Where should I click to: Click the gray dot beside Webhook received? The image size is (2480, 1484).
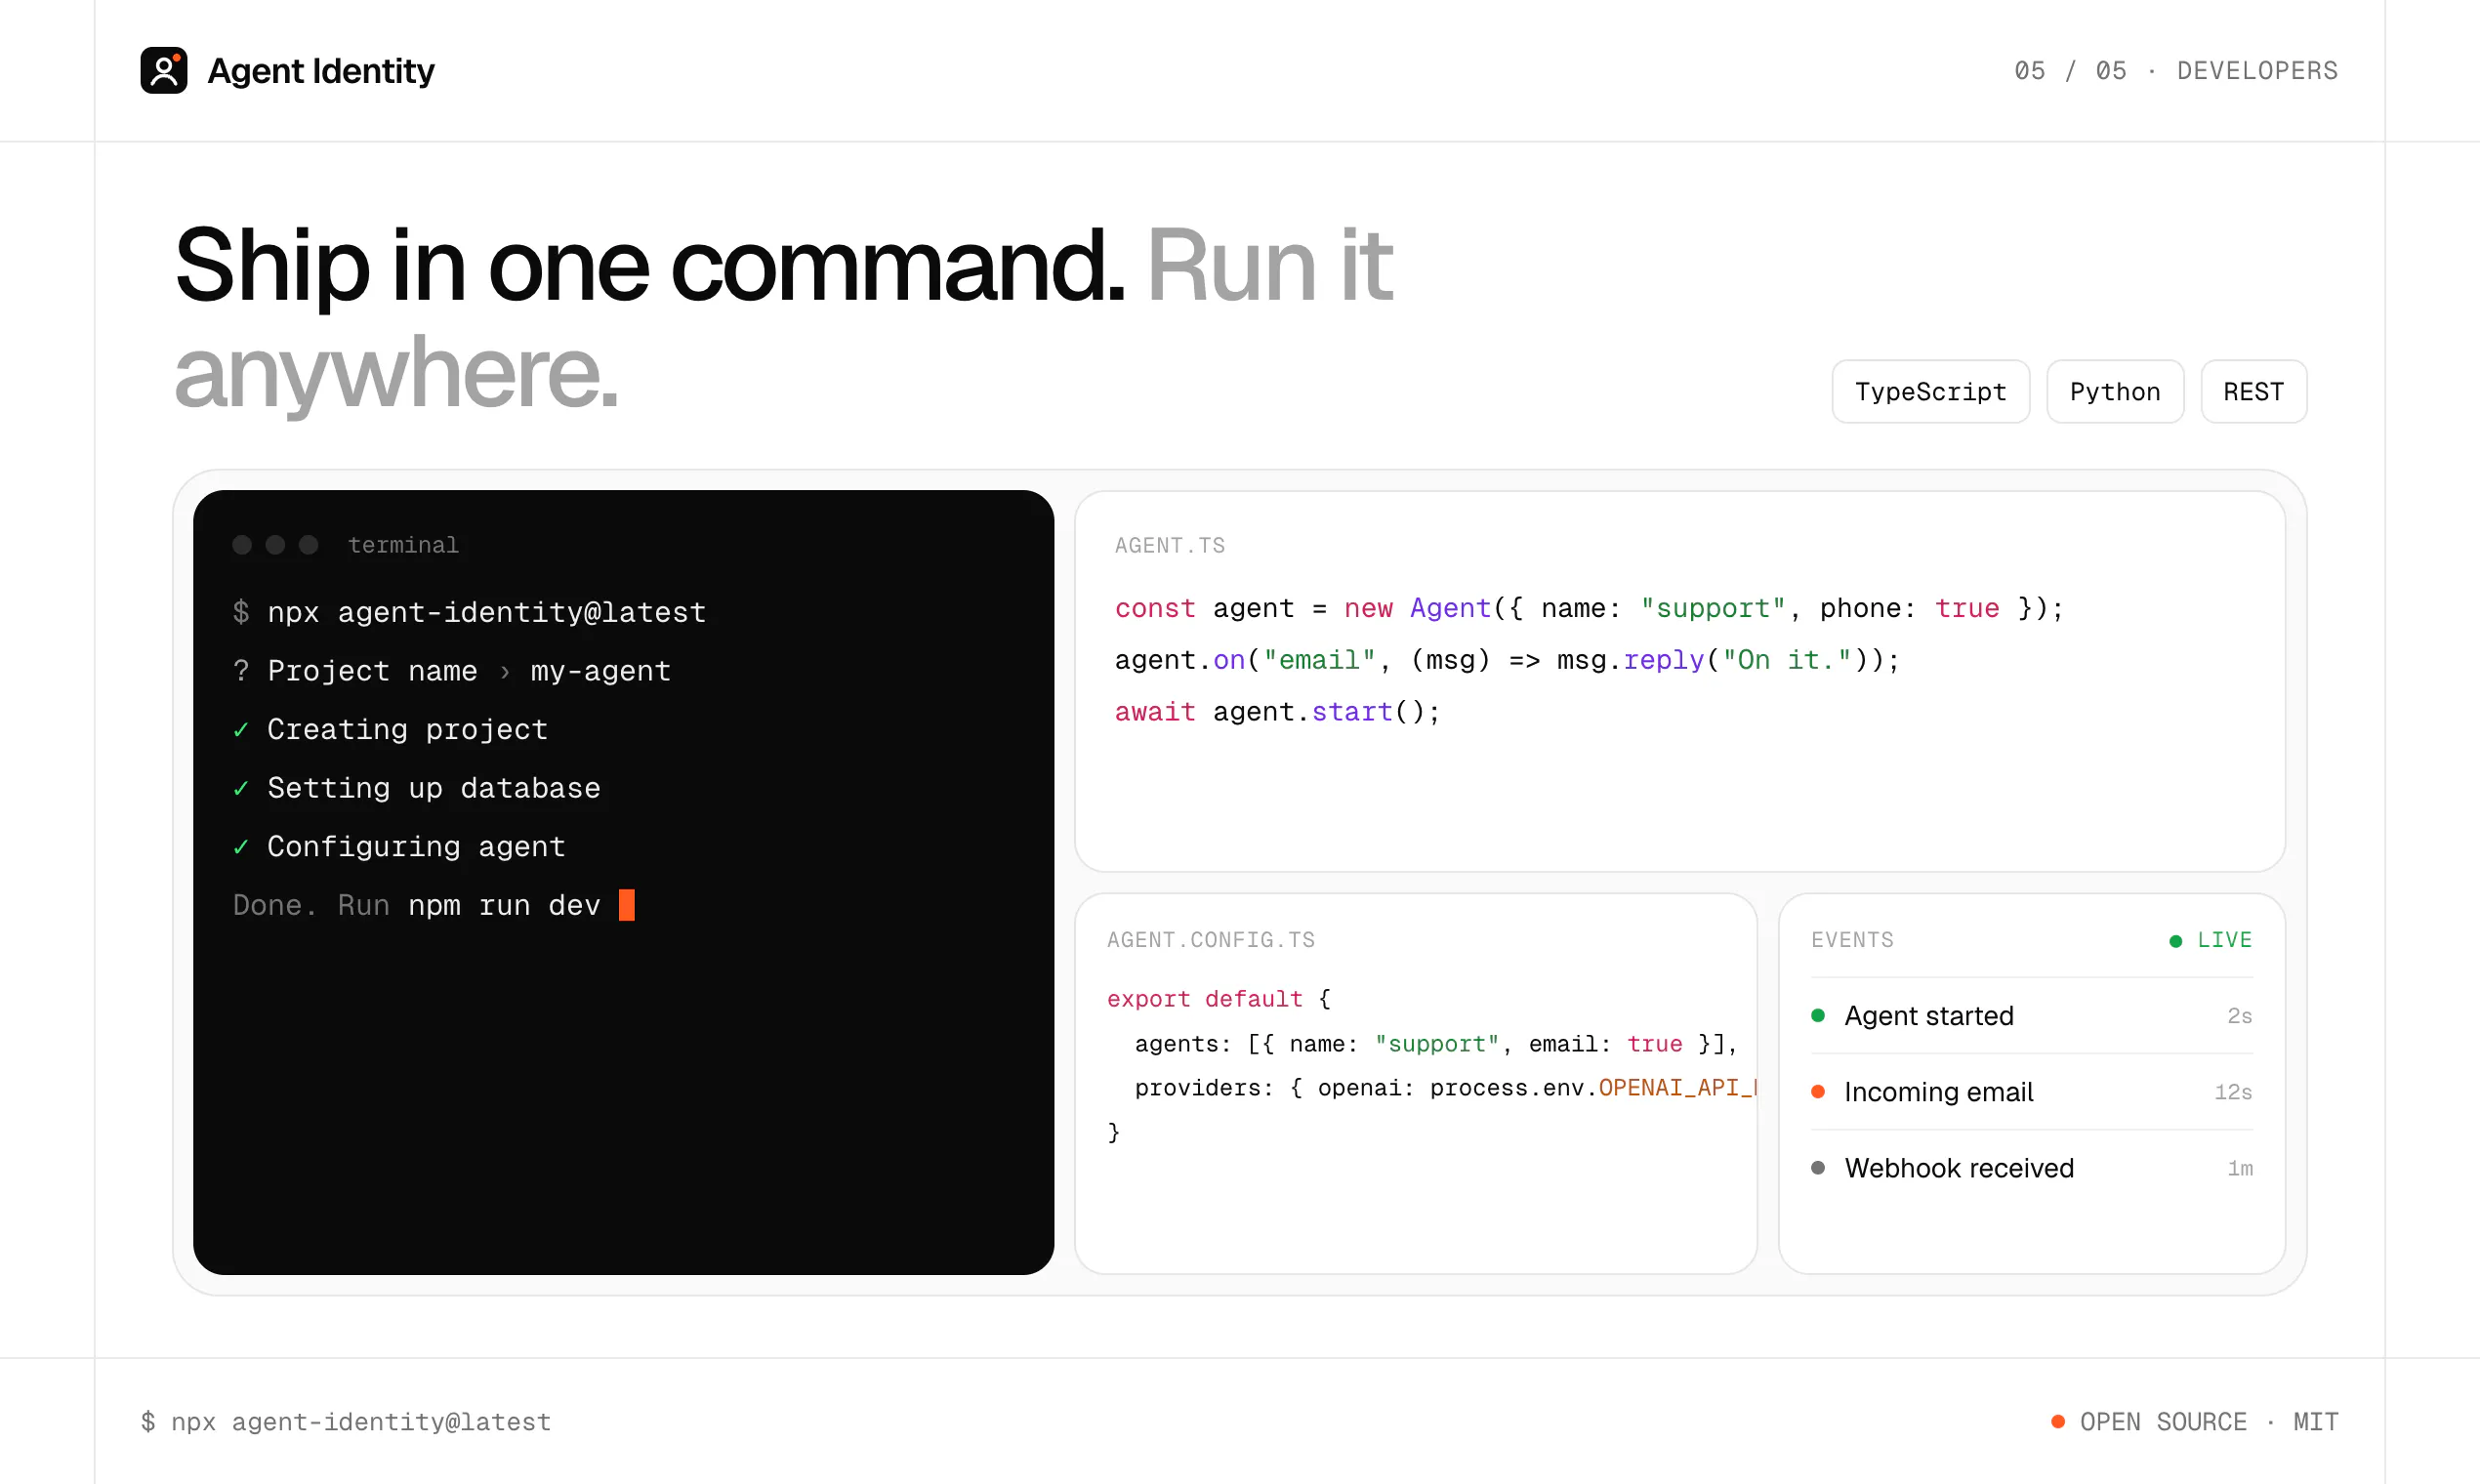pyautogui.click(x=1818, y=1168)
